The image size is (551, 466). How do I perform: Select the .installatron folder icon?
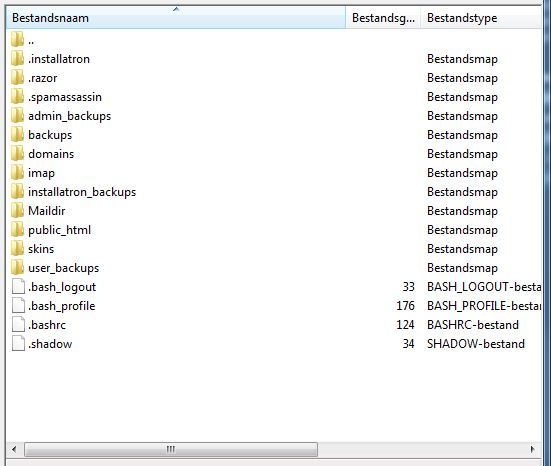pyautogui.click(x=18, y=58)
